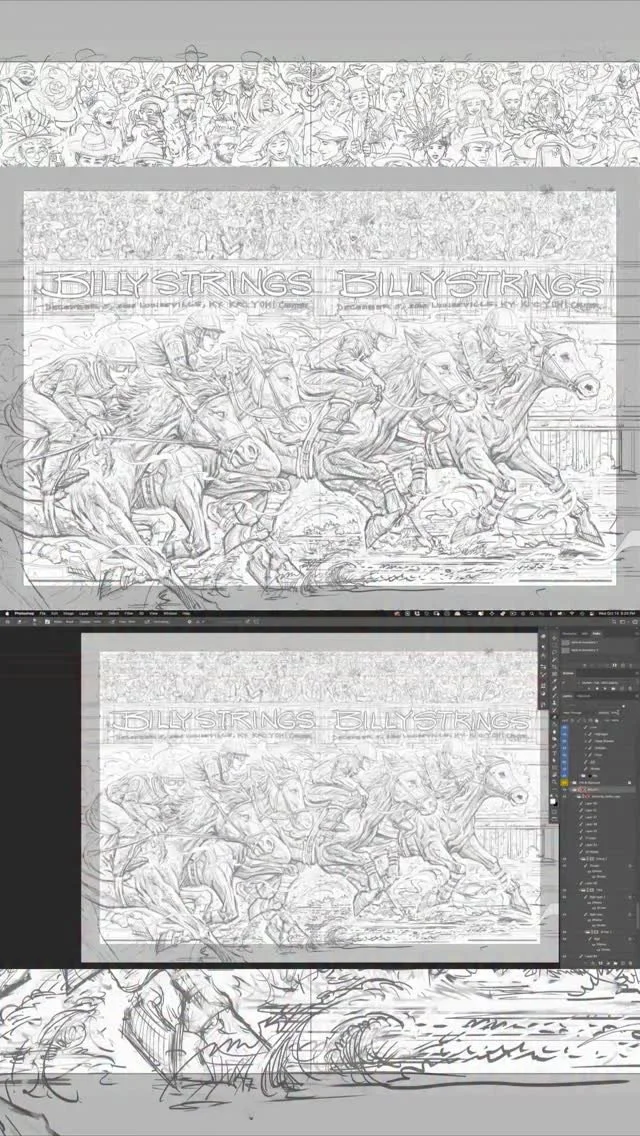640x1136 pixels.
Task: Toggle visibility of the Shade layer with fx
Action: (564, 866)
